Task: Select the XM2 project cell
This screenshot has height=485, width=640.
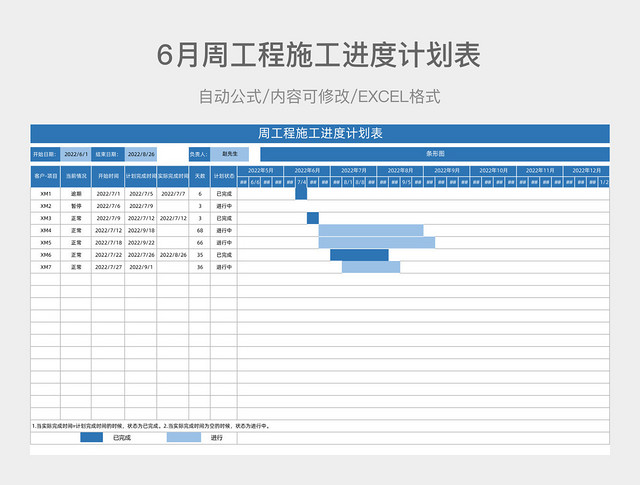Action: 45,206
